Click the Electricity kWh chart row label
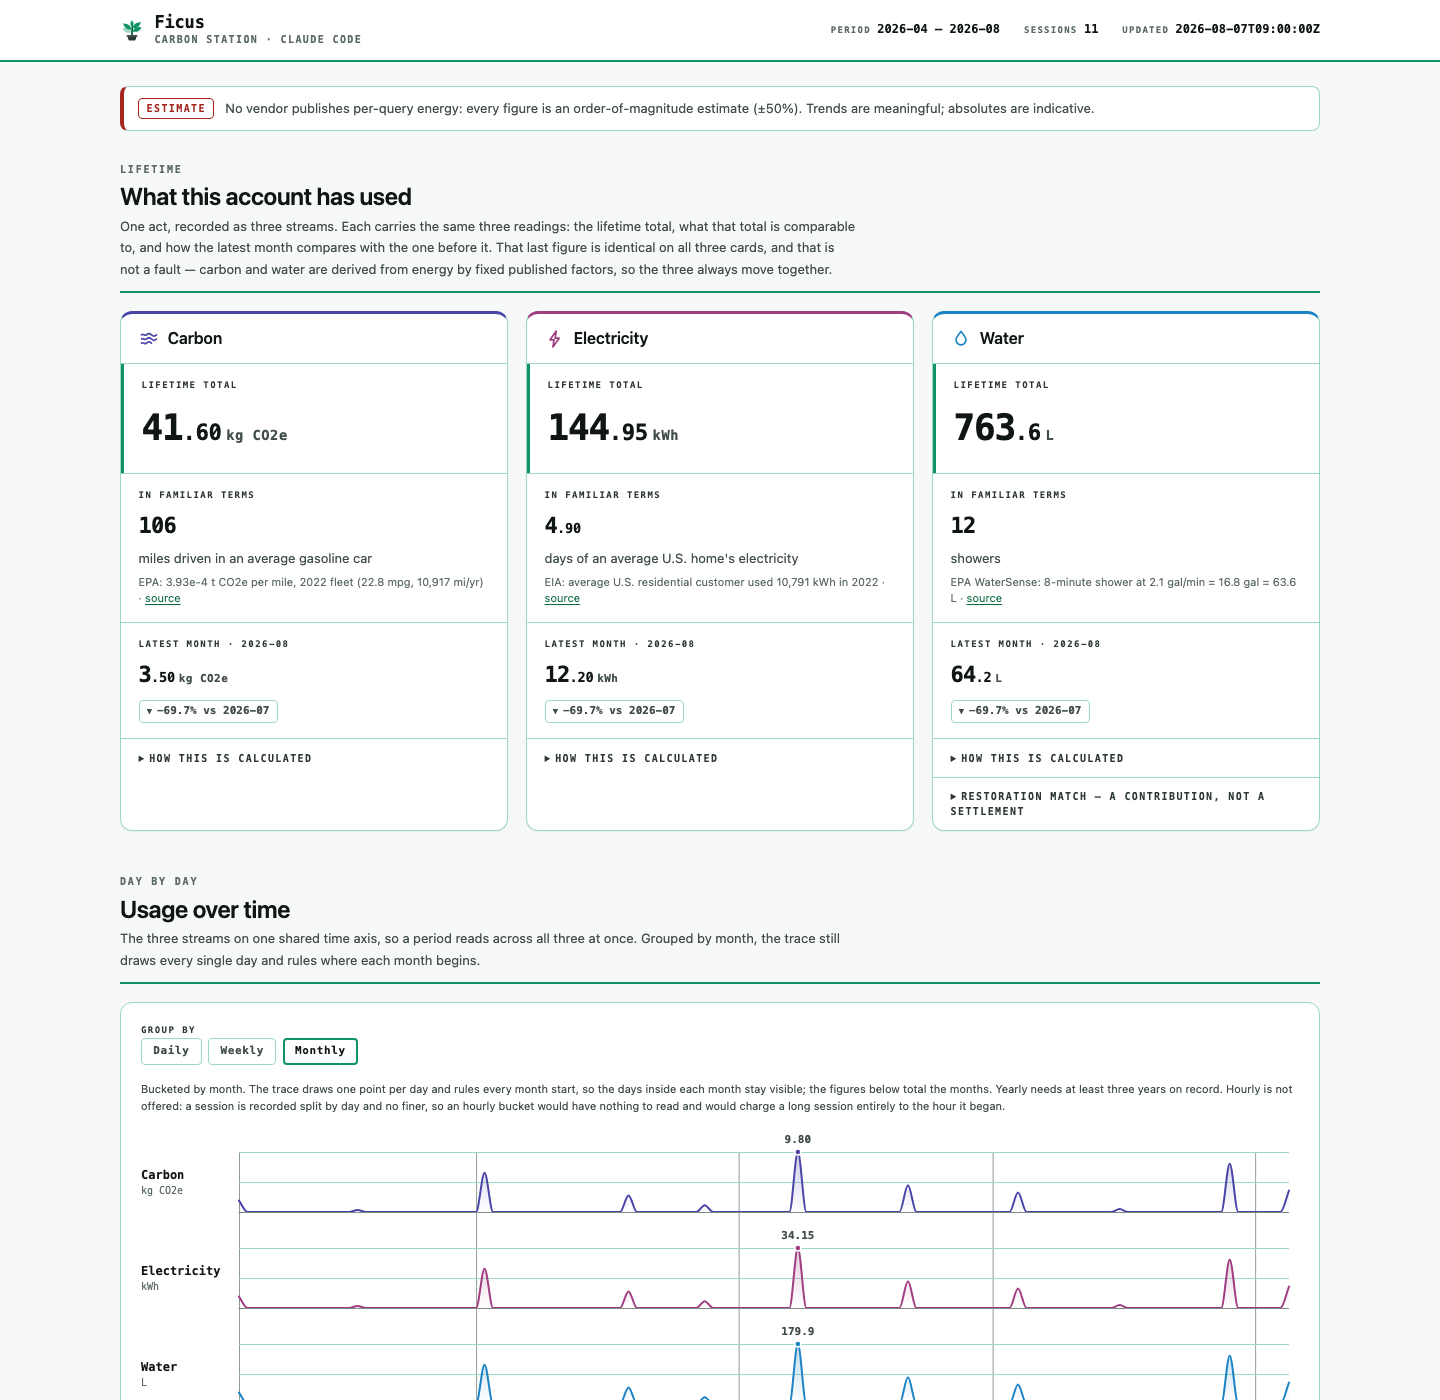 pyautogui.click(x=180, y=1278)
